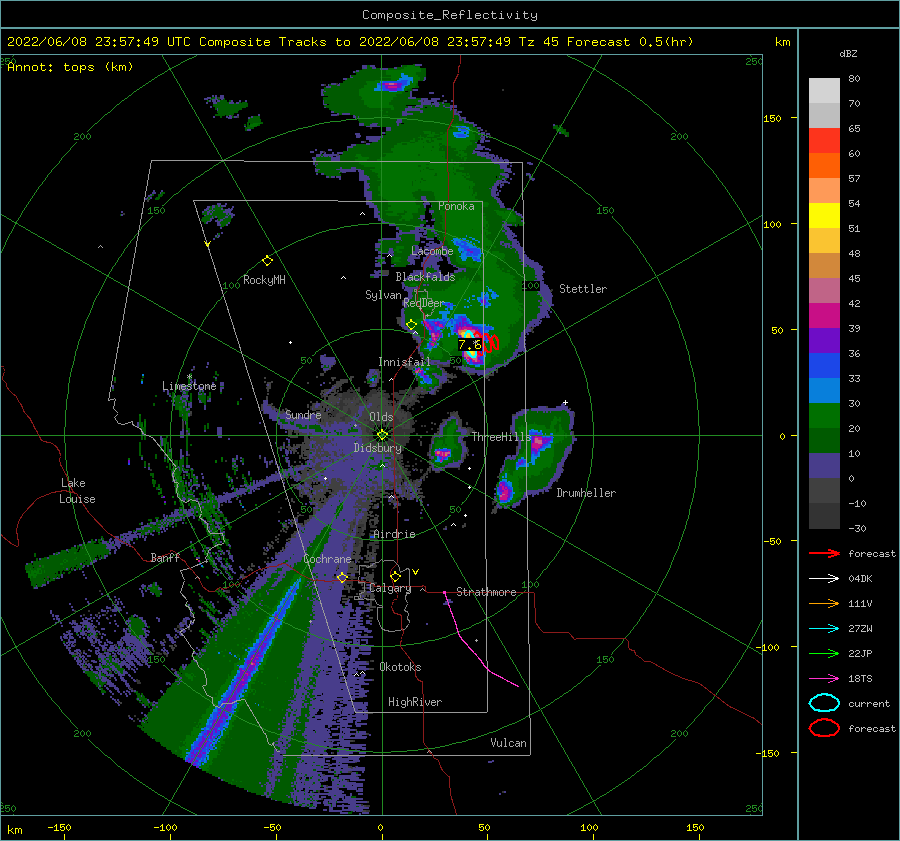Select the 7.6 storm top annotation

coord(470,344)
